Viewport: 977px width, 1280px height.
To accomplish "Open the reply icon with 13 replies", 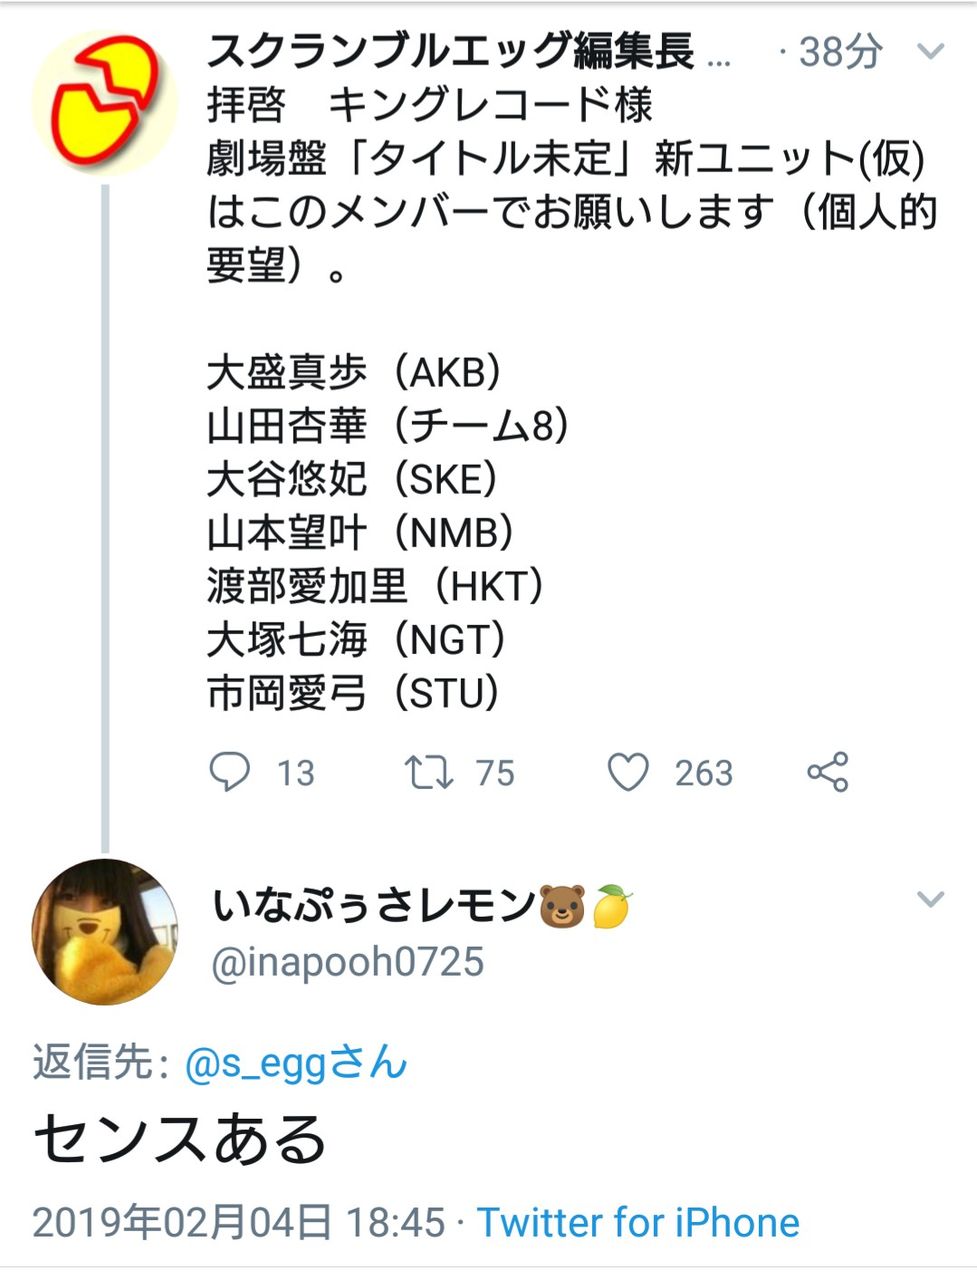I will (x=229, y=772).
